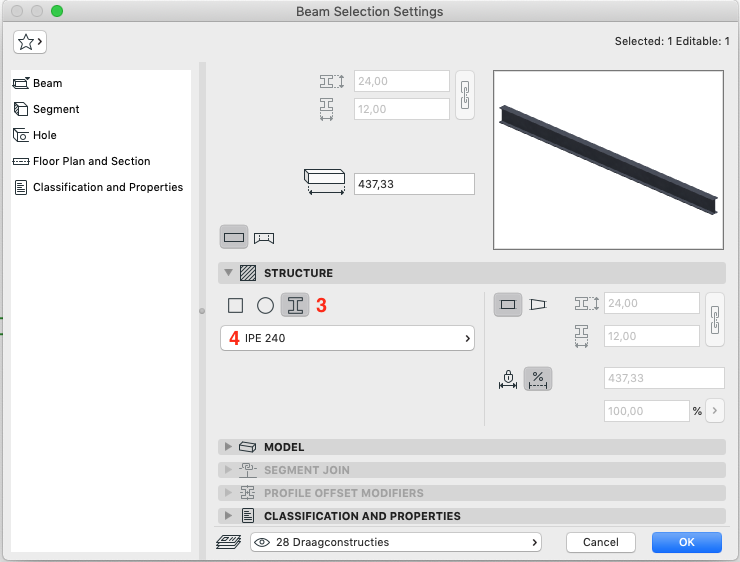Screen dimensions: 740x562
Task: Click the layers stack icon
Action: pyautogui.click(x=228, y=542)
